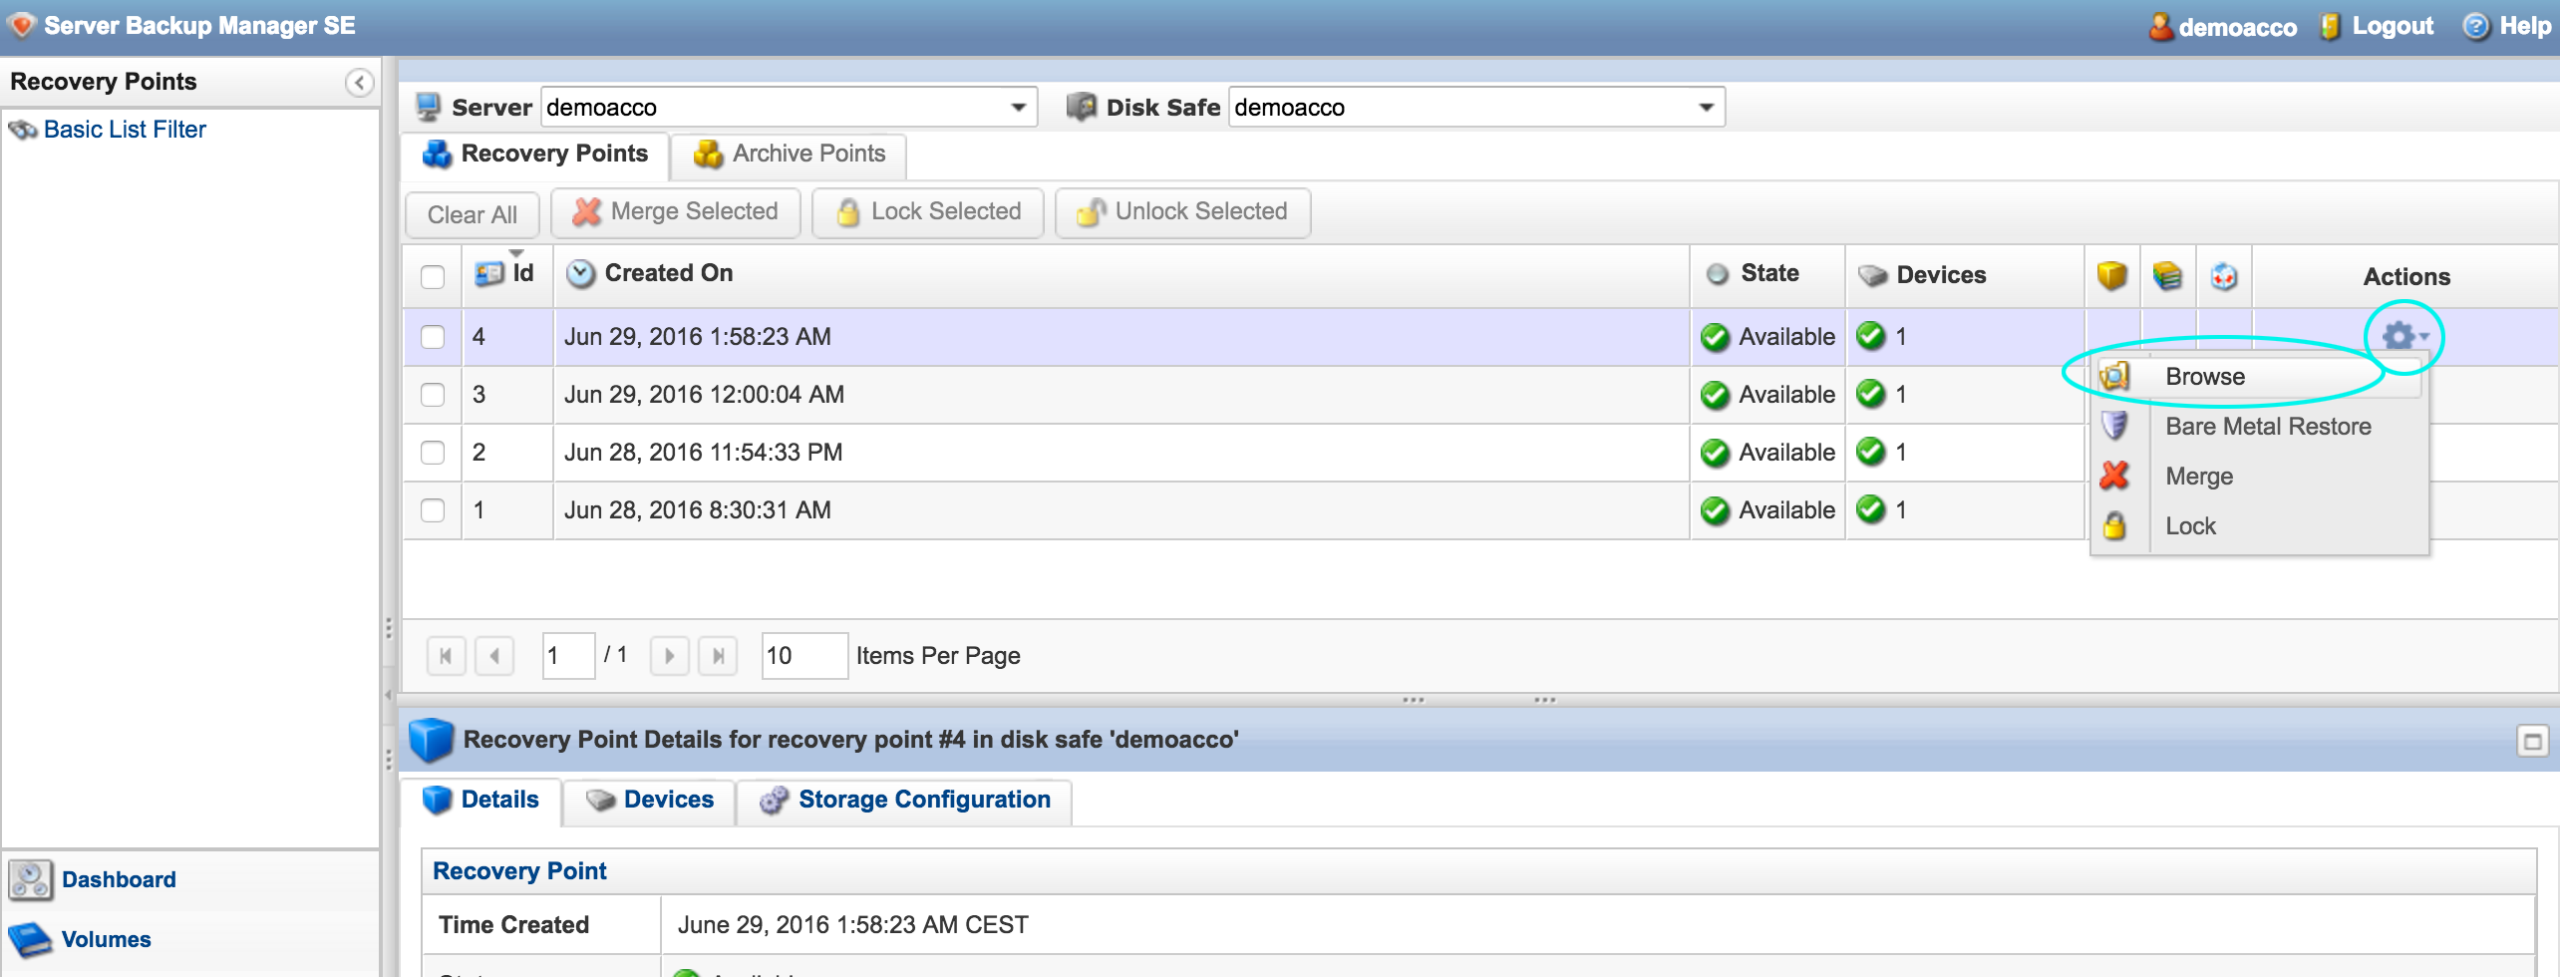Choose Browse from the actions menu

[x=2204, y=377]
